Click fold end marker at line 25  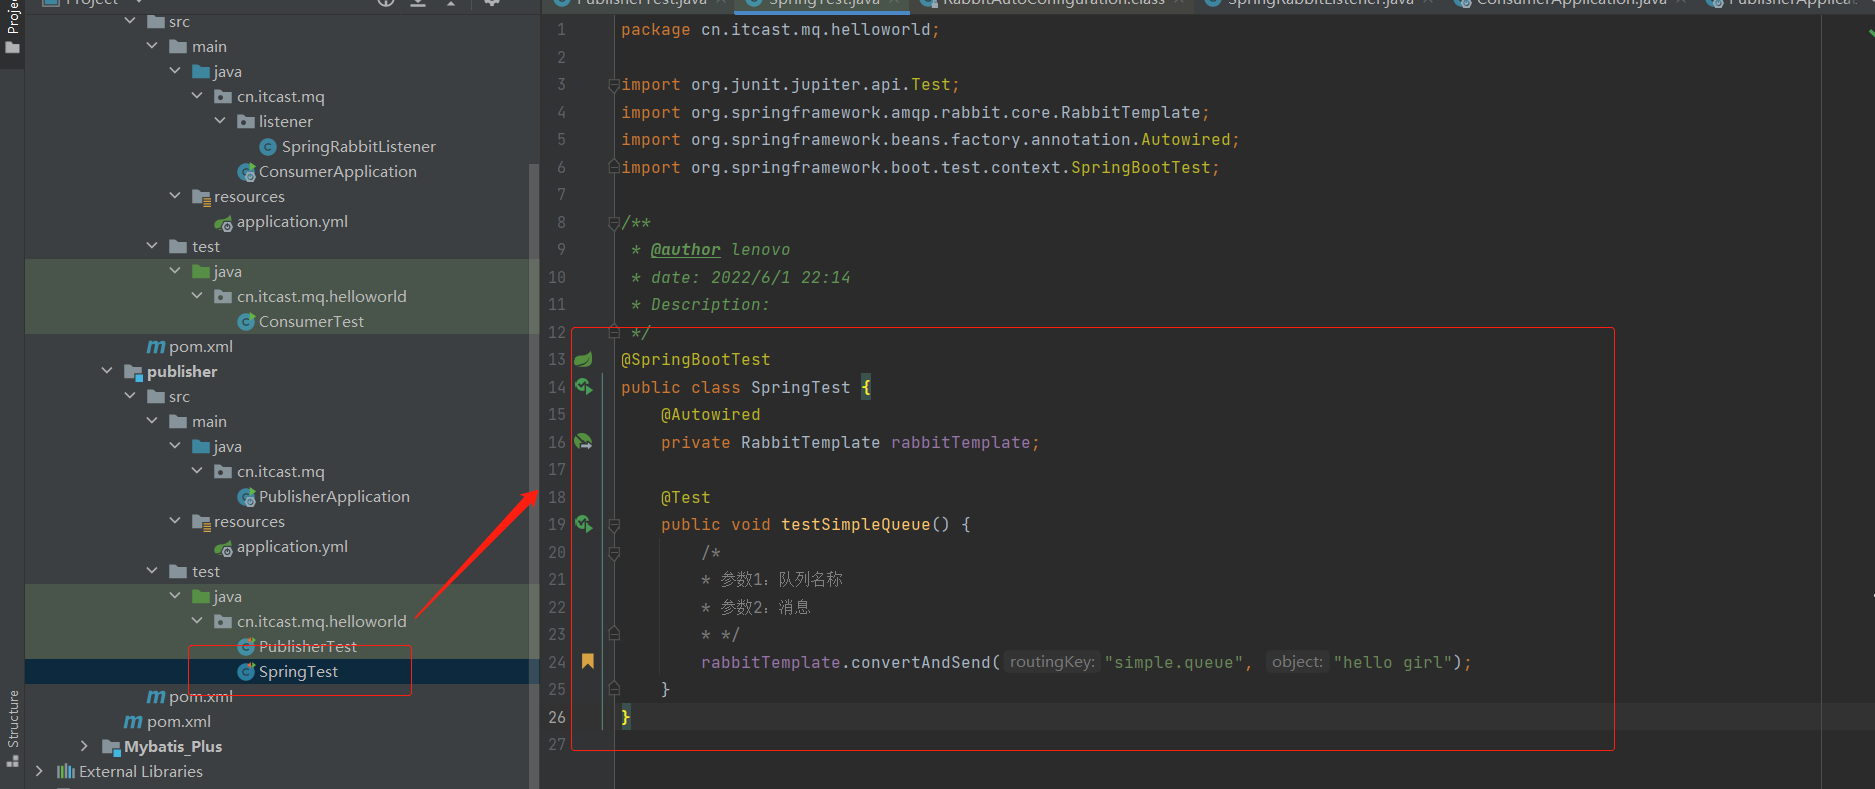tap(614, 689)
